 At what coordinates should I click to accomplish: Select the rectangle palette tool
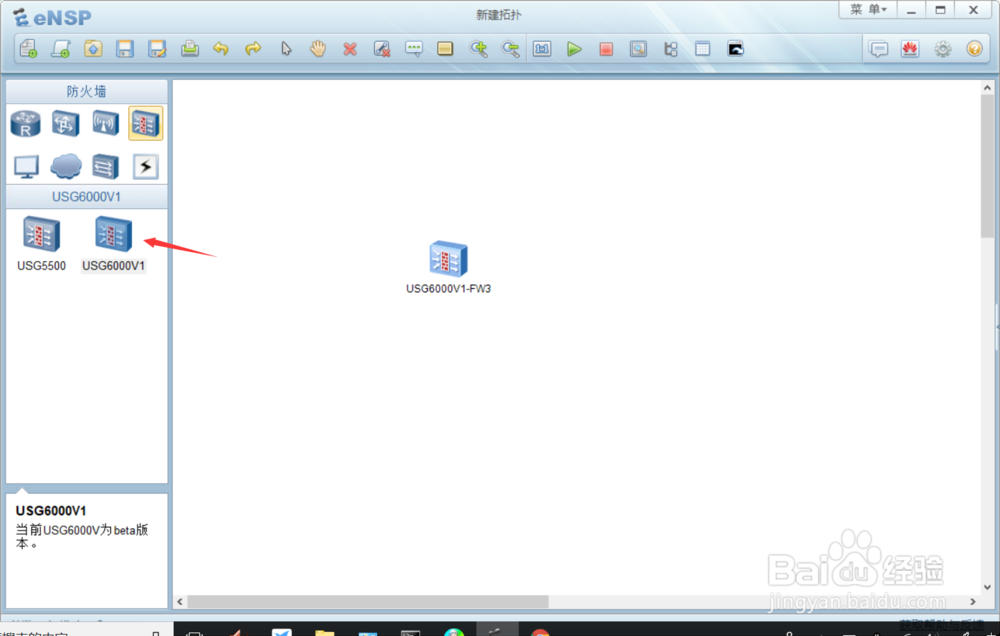pyautogui.click(x=445, y=48)
